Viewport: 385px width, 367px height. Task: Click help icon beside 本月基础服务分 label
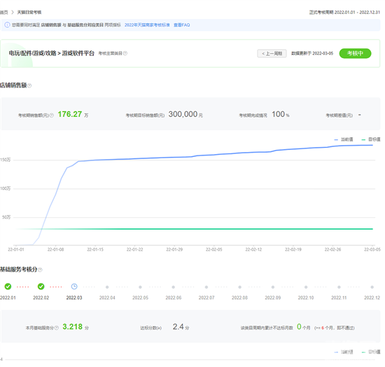pos(57,328)
